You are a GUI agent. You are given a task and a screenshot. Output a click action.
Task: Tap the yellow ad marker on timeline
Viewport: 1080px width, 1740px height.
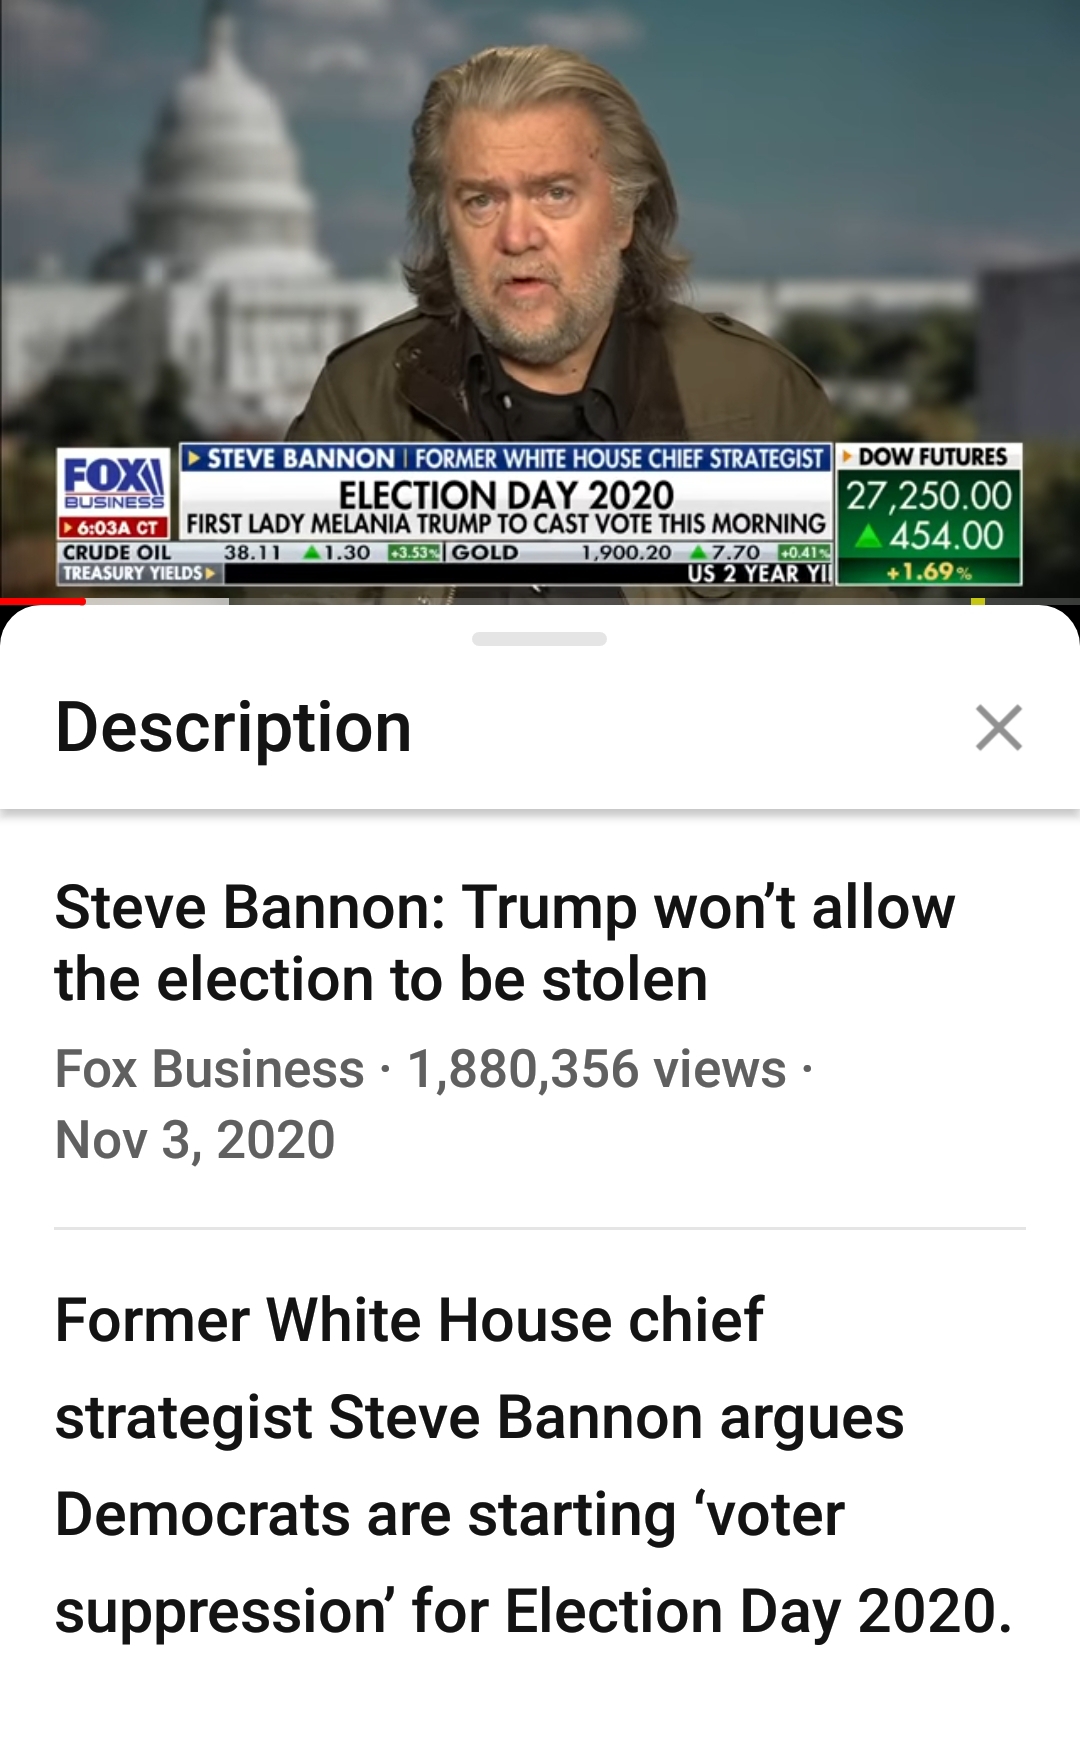(978, 601)
